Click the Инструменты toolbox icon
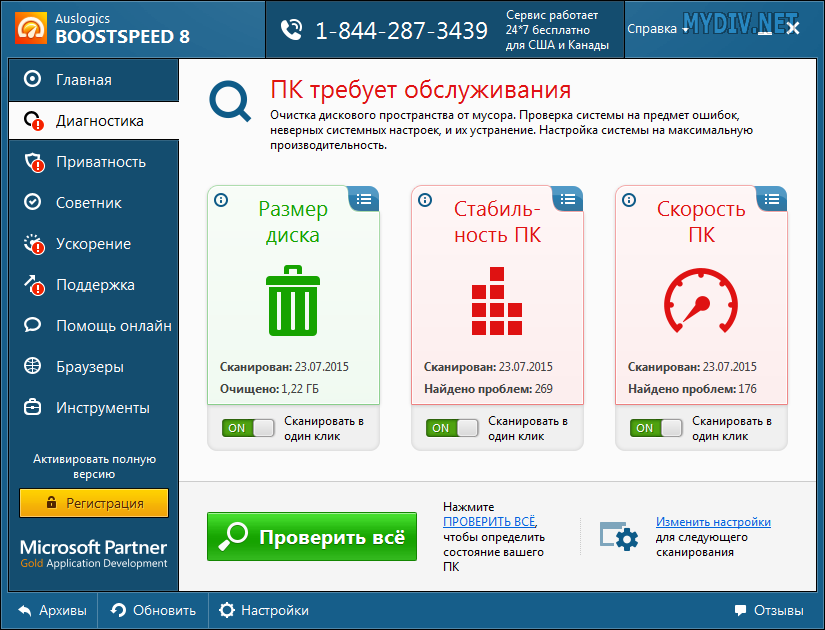The height and width of the screenshot is (630, 825). [32, 407]
